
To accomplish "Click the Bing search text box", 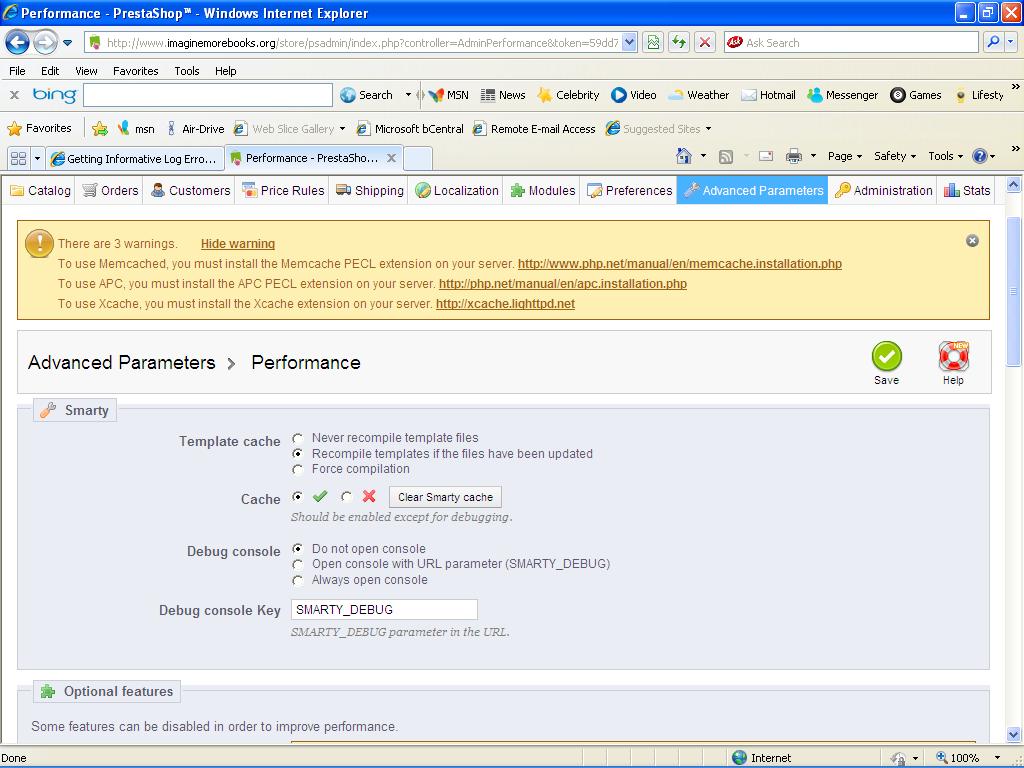I will click(x=208, y=95).
